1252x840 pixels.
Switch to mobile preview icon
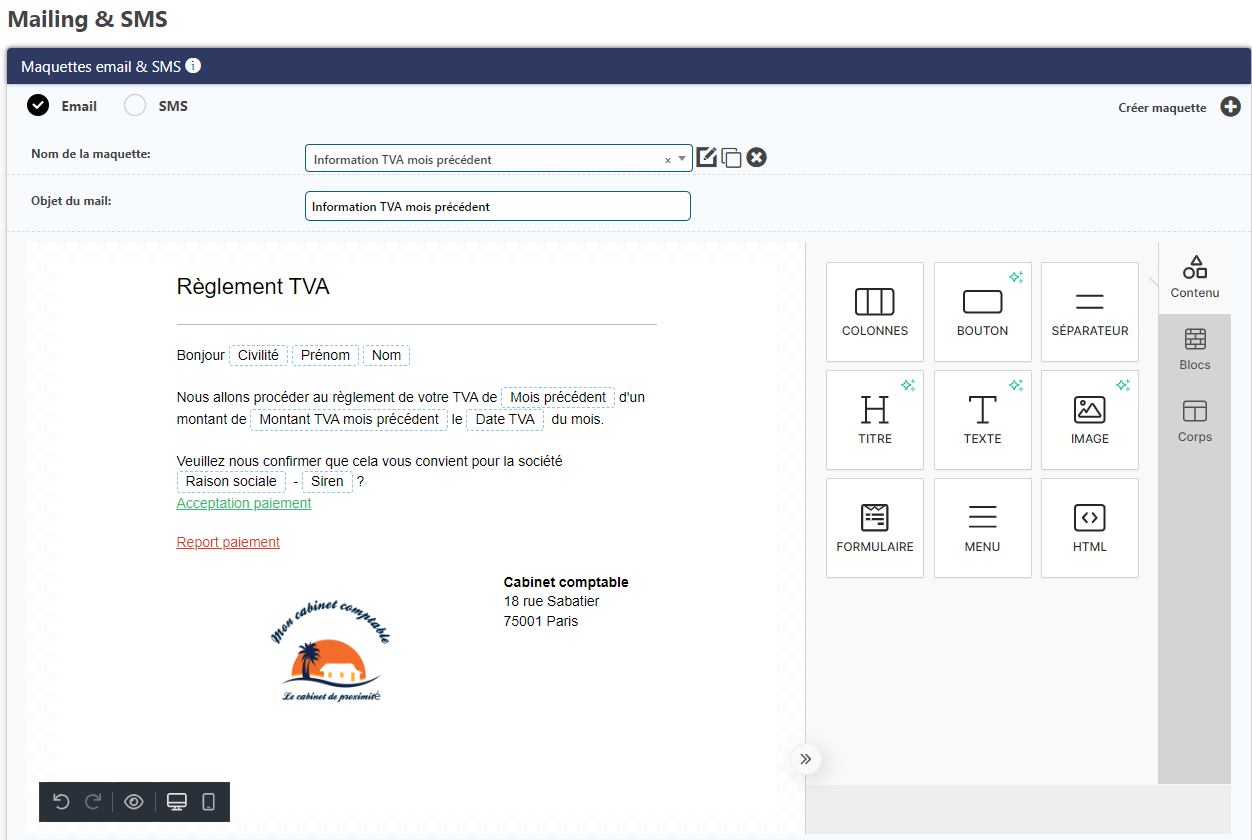pos(209,802)
